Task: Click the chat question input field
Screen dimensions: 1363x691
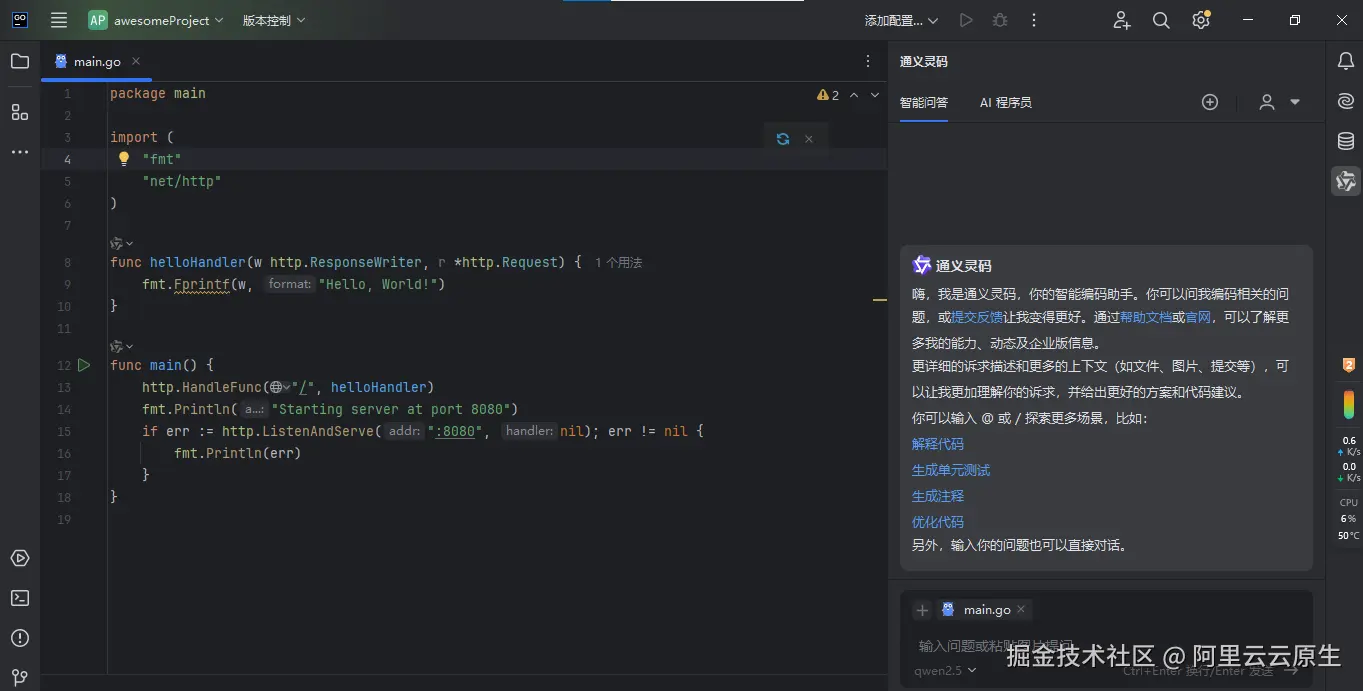Action: tap(1105, 646)
